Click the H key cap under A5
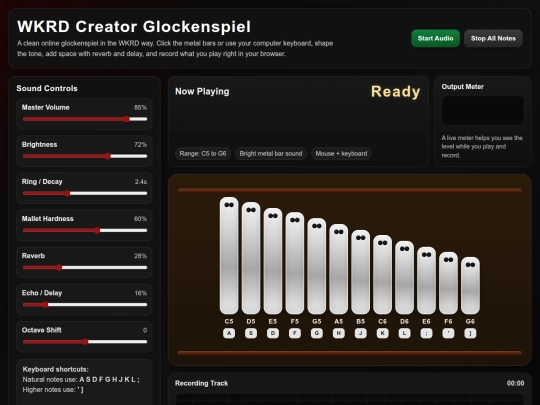Screen dimensions: 540x405 [x=339, y=333]
